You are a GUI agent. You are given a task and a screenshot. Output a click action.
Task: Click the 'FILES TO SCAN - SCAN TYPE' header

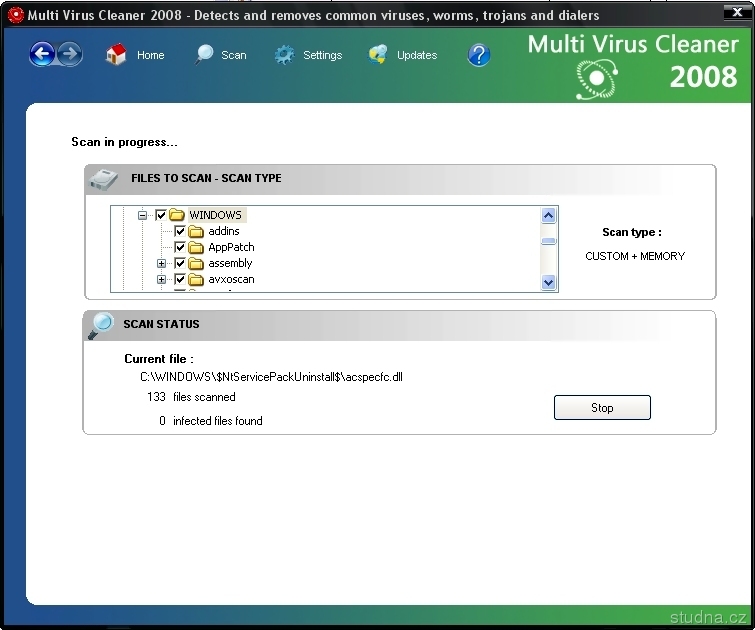(206, 178)
